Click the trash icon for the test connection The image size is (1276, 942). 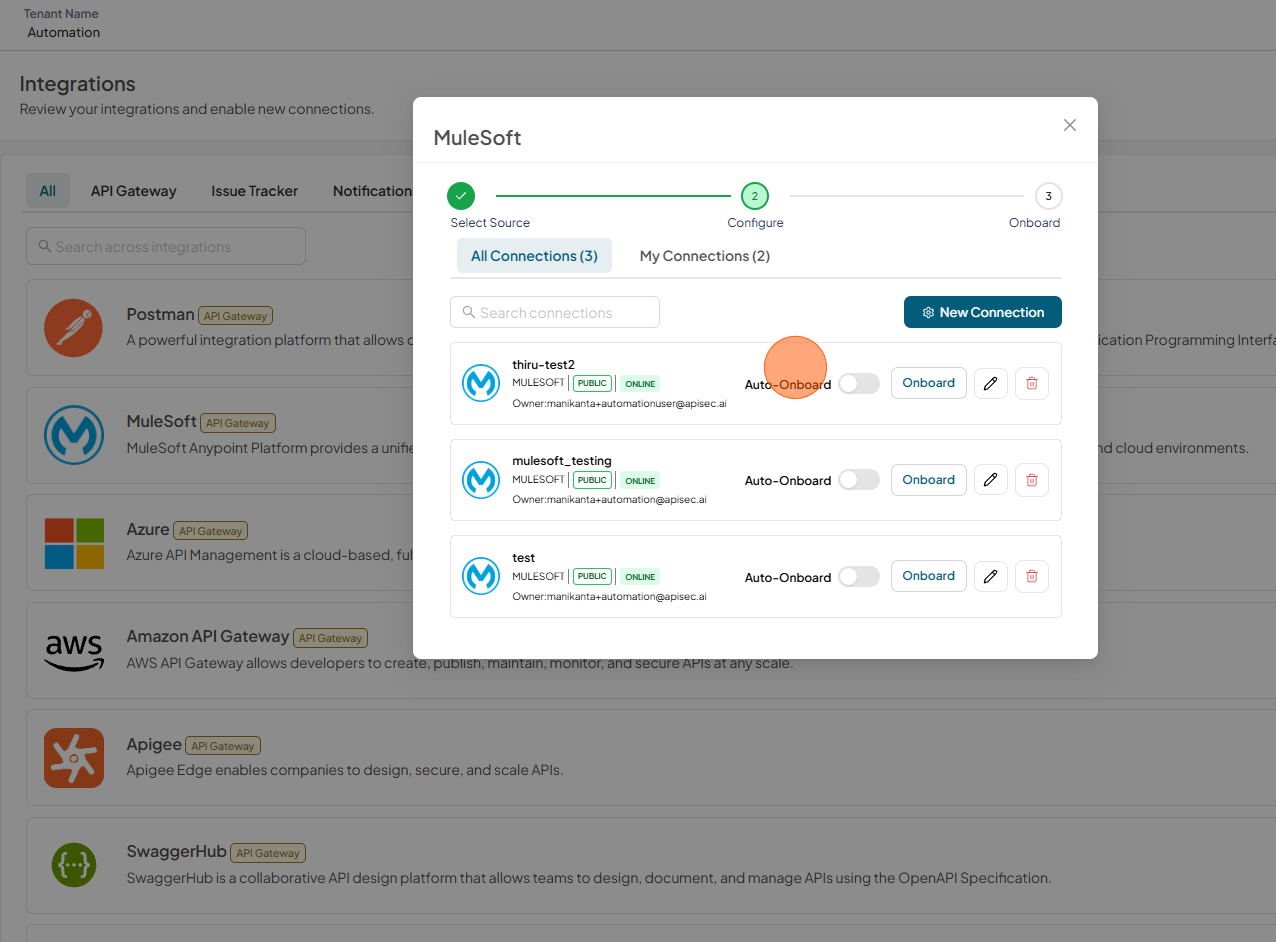click(1032, 576)
